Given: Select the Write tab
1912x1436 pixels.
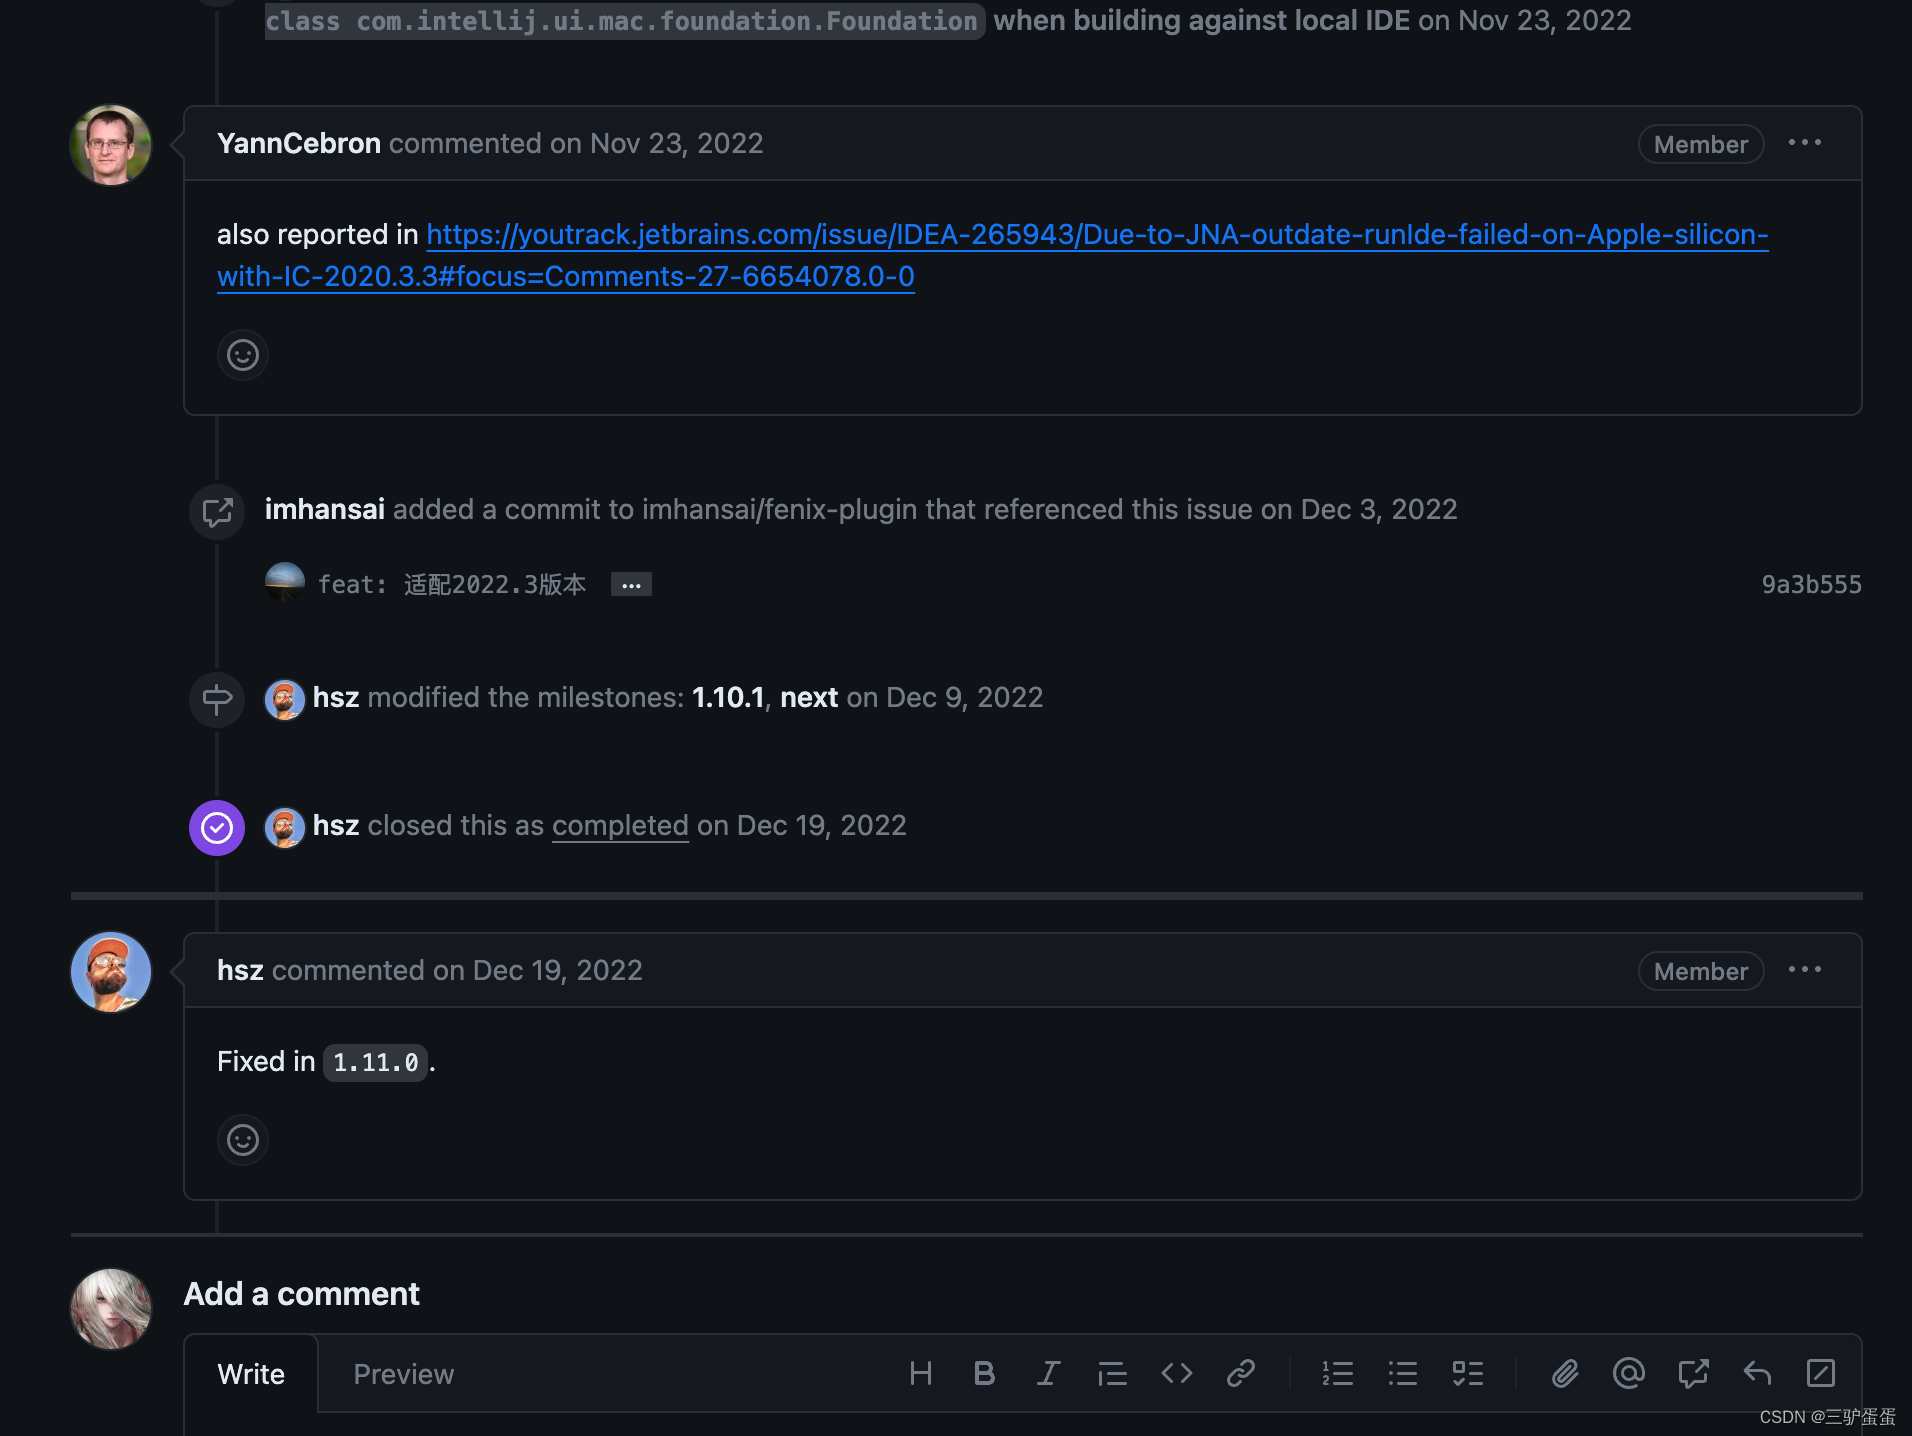Looking at the screenshot, I should tap(251, 1374).
